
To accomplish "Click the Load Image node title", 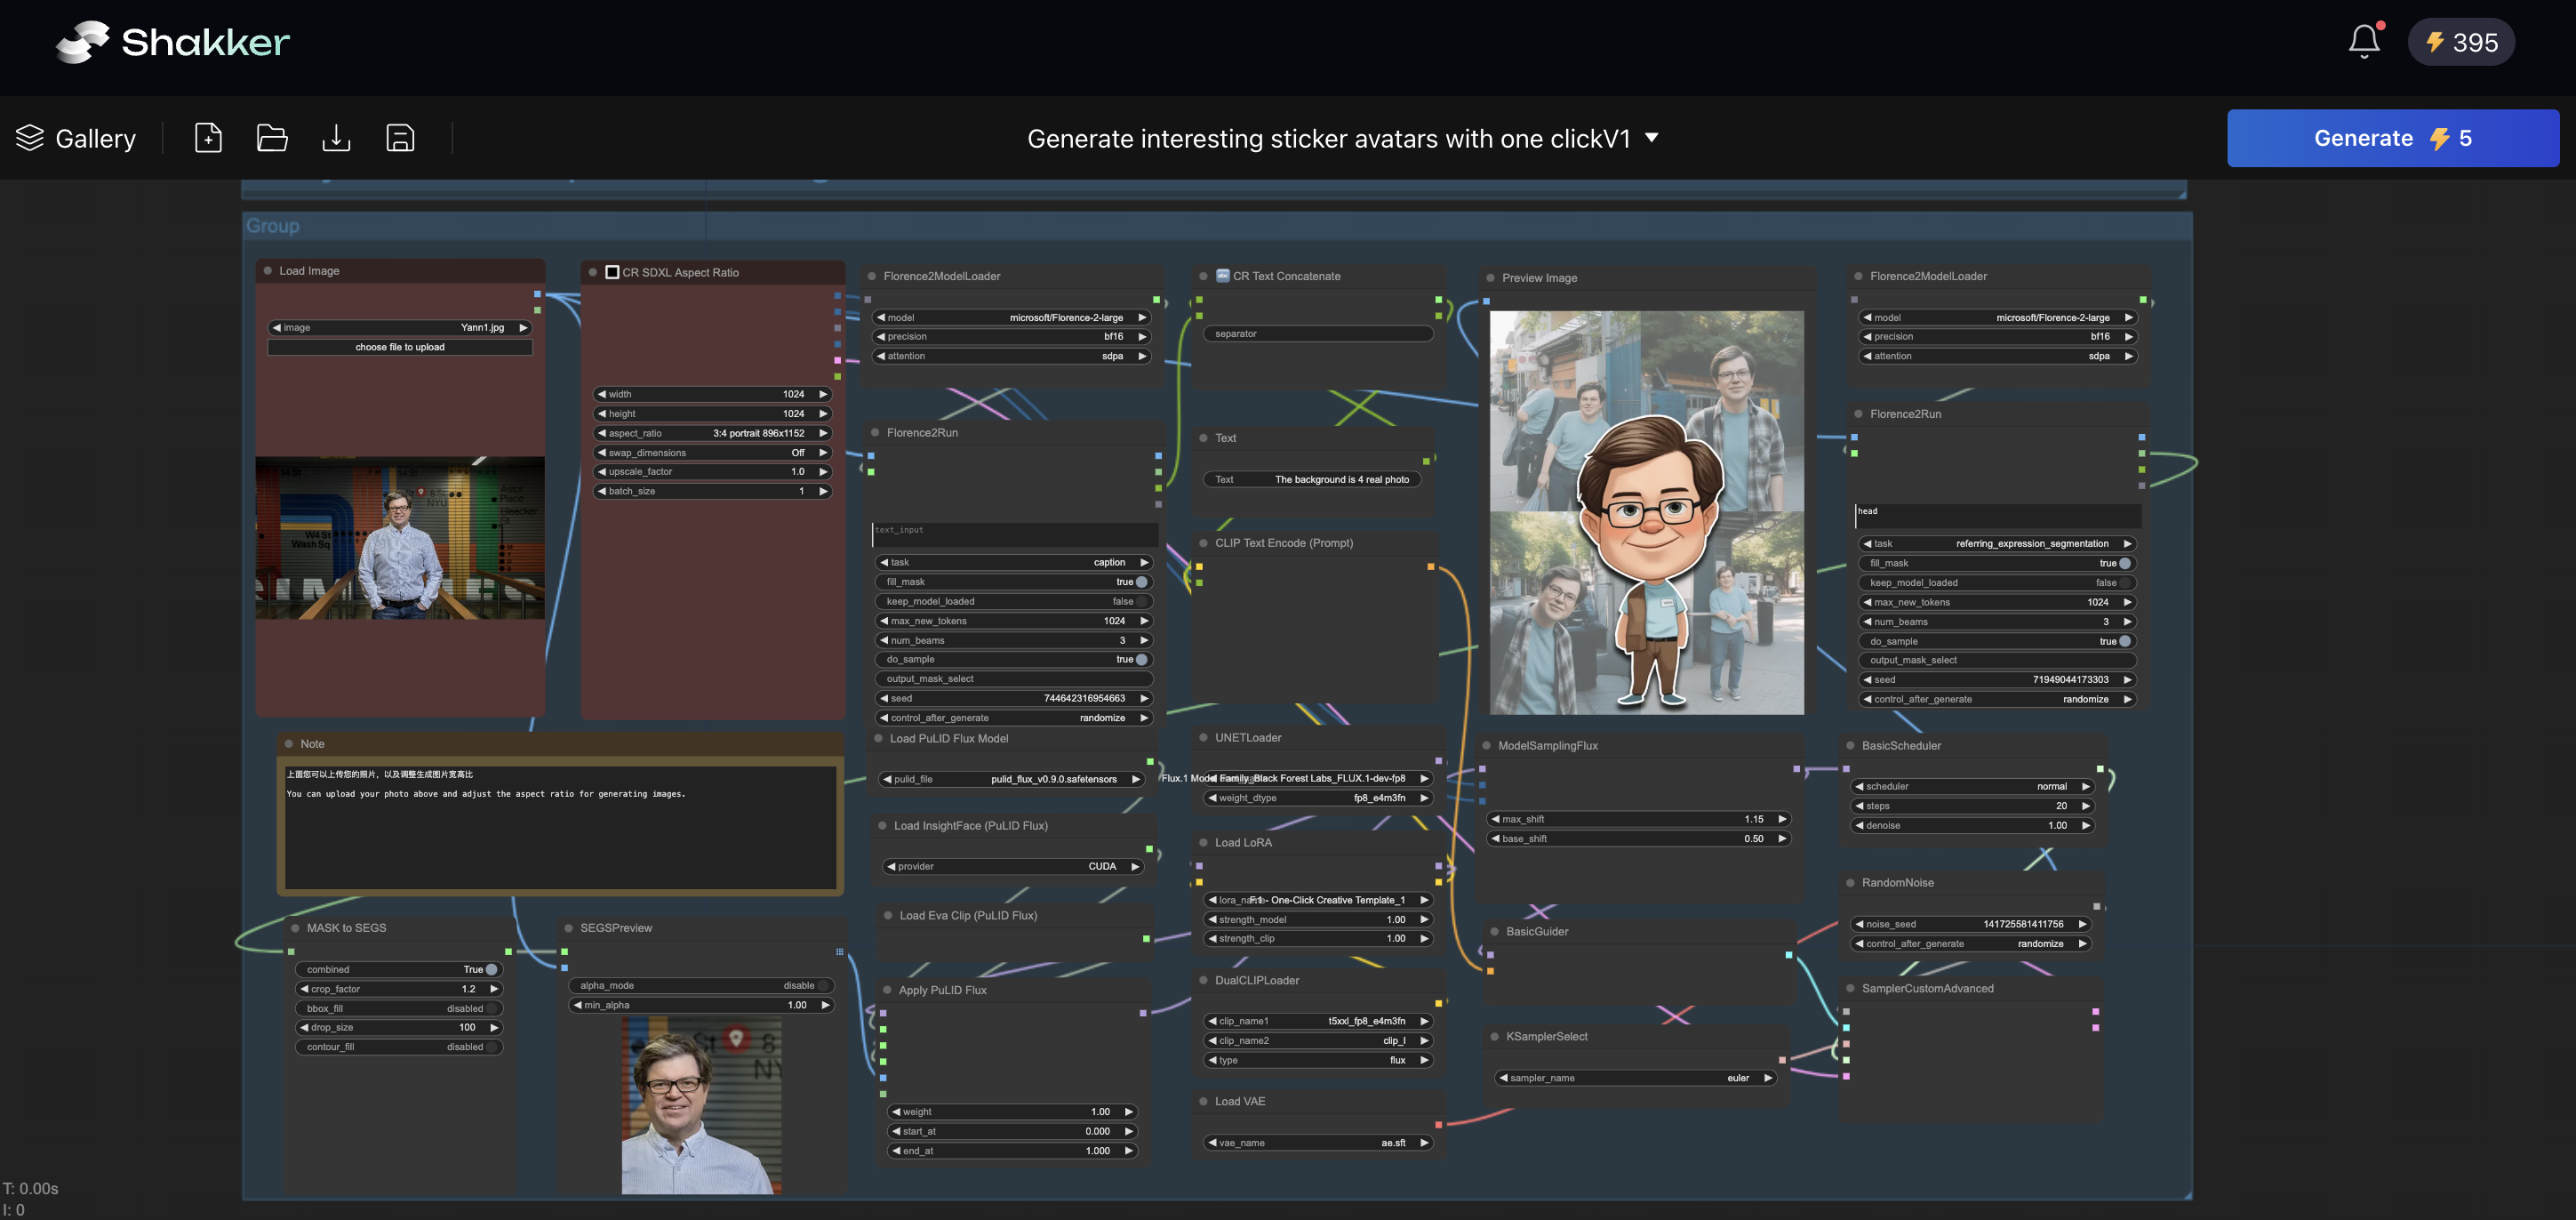I will (309, 271).
